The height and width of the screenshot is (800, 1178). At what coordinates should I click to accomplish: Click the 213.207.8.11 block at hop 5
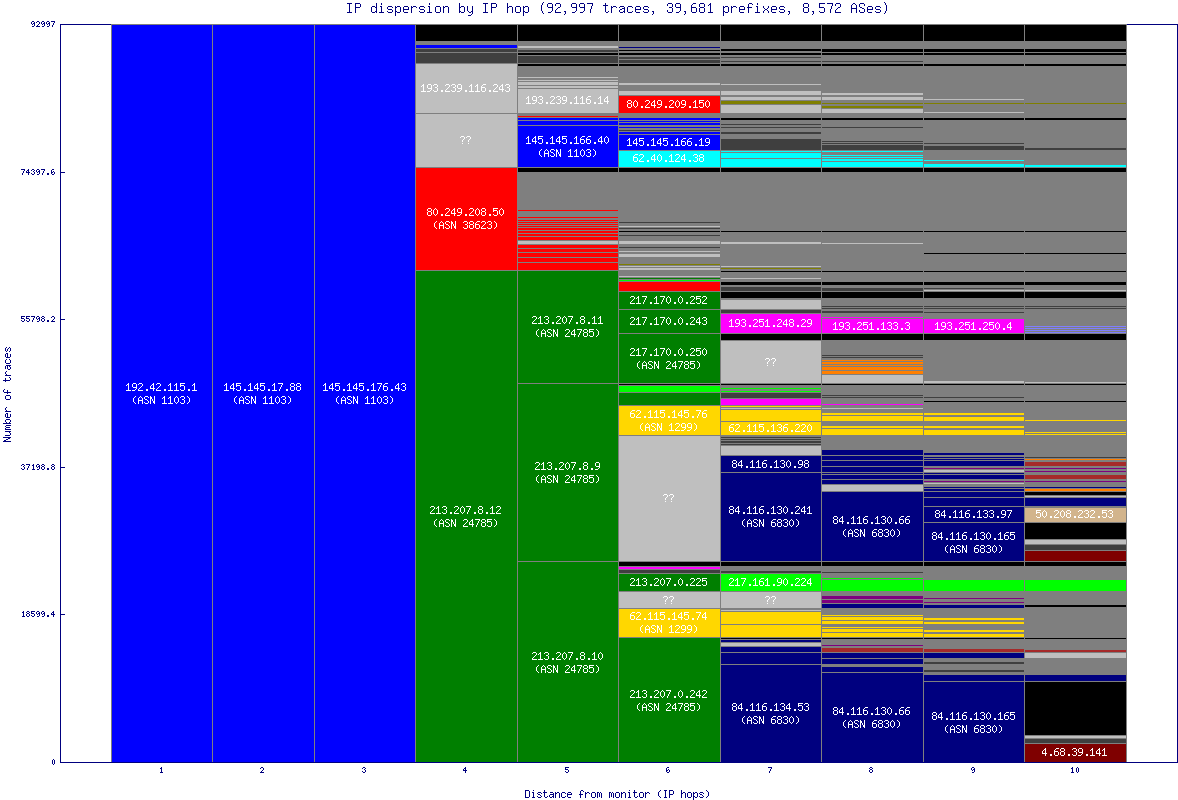point(567,325)
